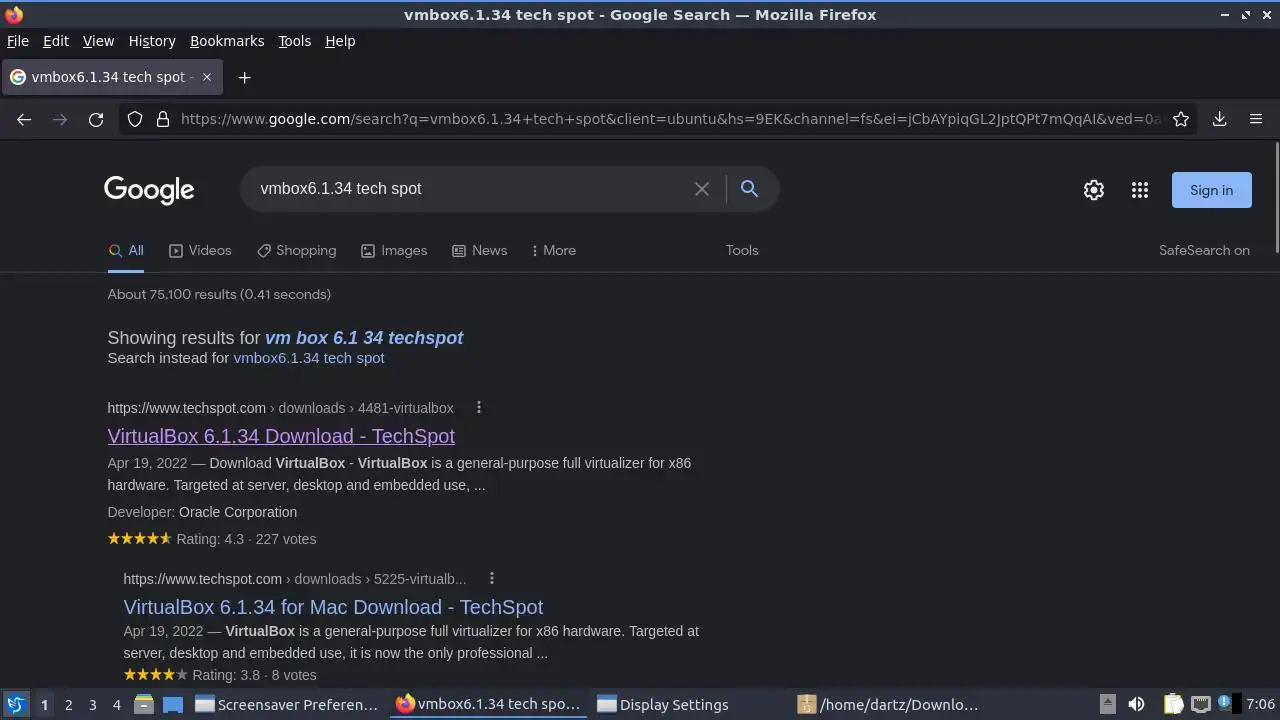
Task: Open the Bookmarks menu
Action: click(227, 41)
